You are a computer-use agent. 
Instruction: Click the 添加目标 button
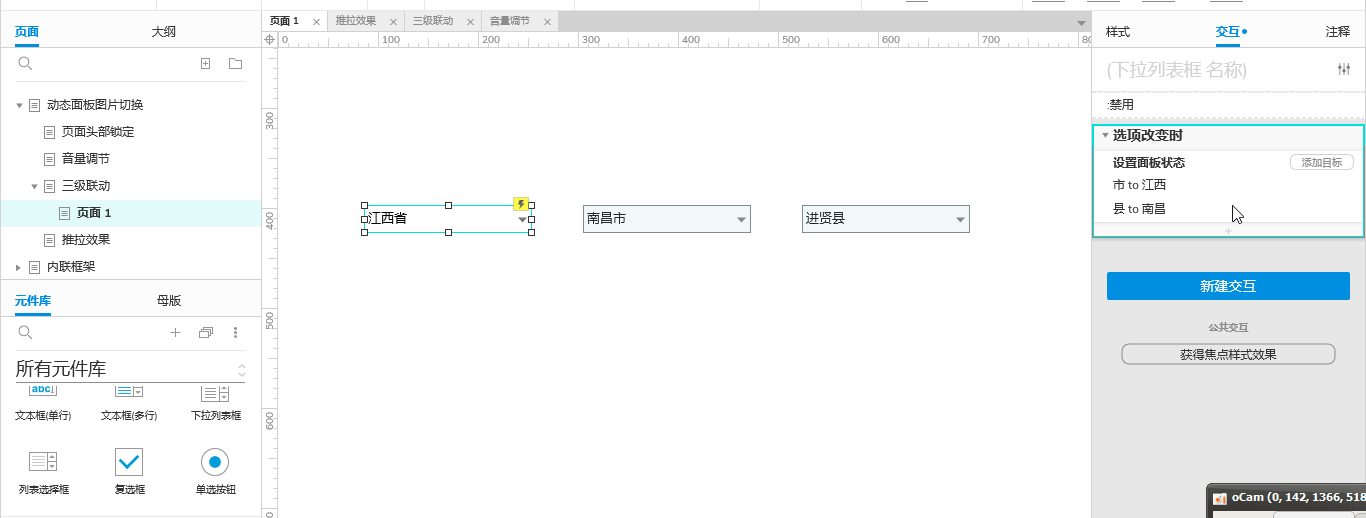click(1322, 162)
